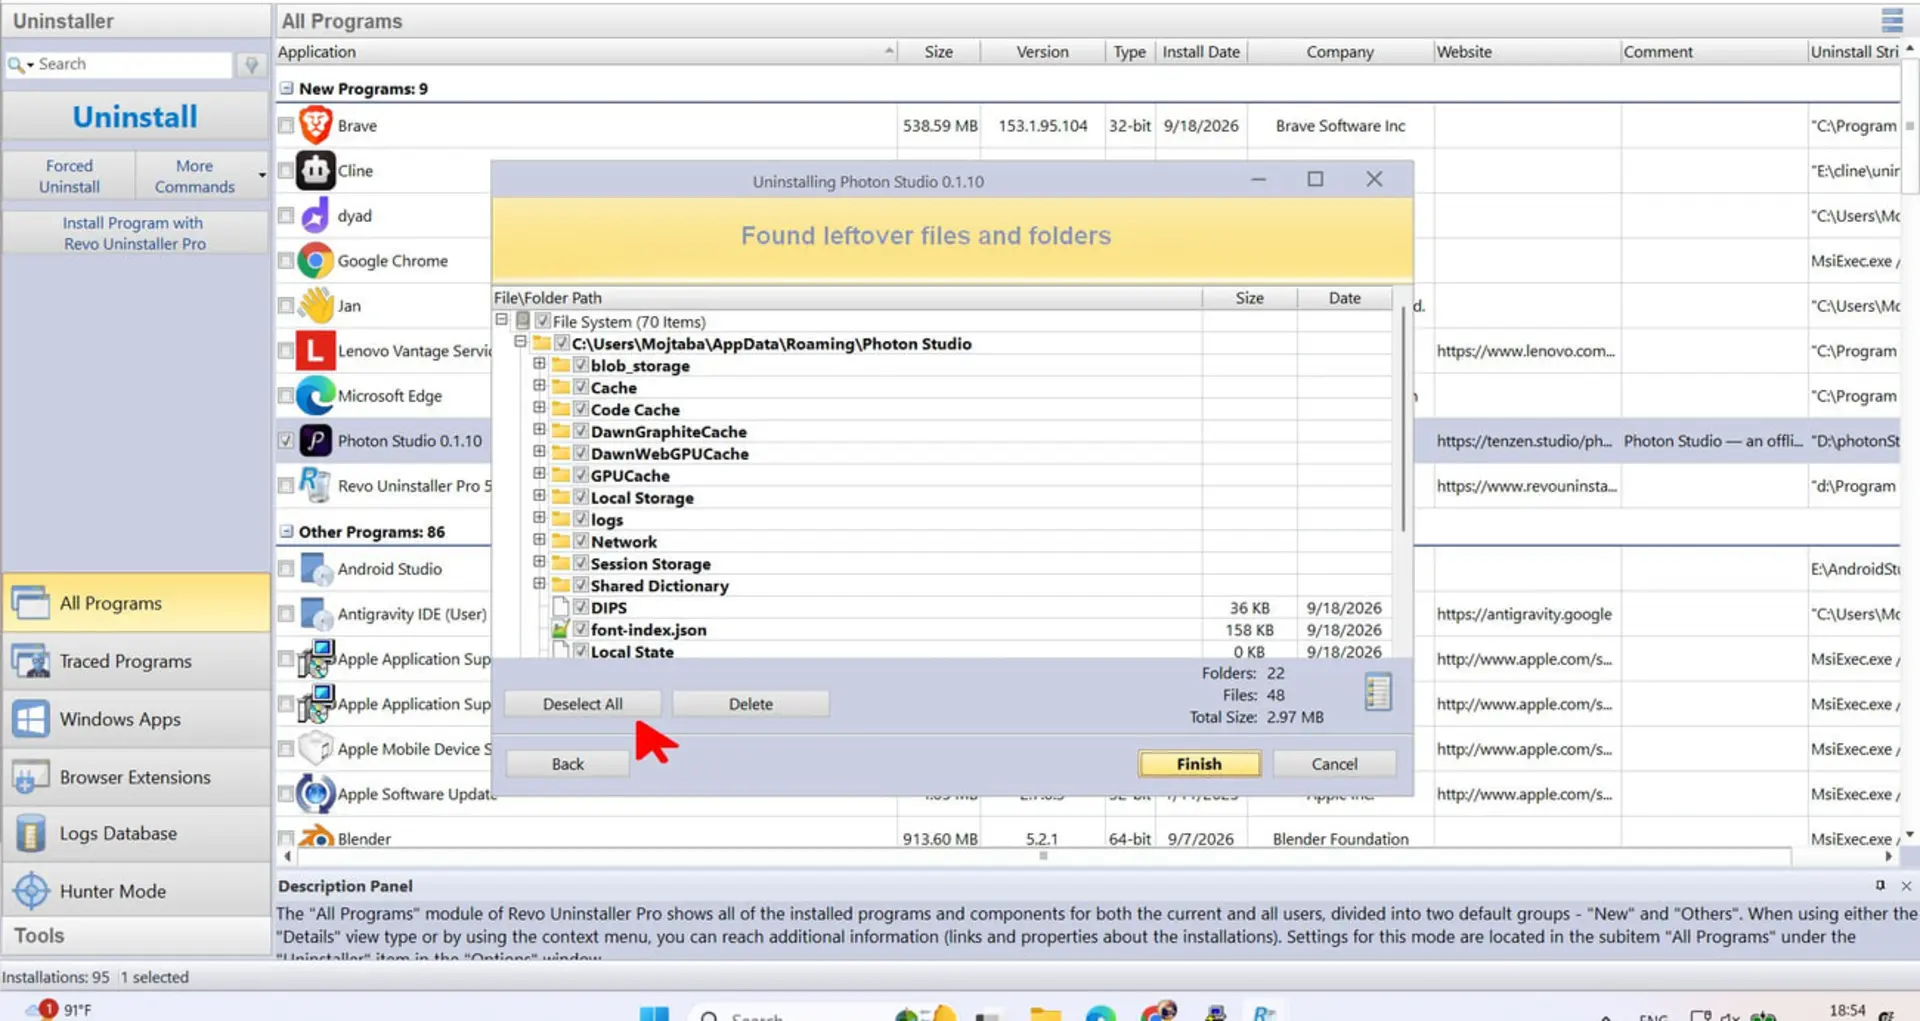Click the Lenovo Vantage Service icon

click(x=315, y=351)
